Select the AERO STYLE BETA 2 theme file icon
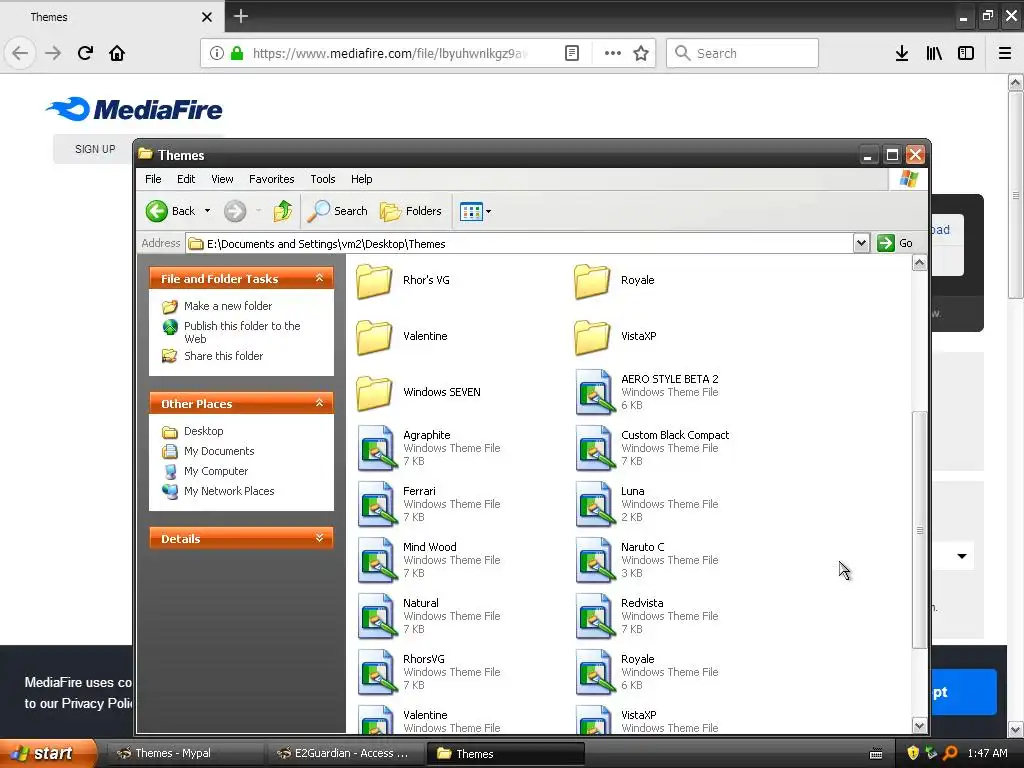 coord(595,392)
